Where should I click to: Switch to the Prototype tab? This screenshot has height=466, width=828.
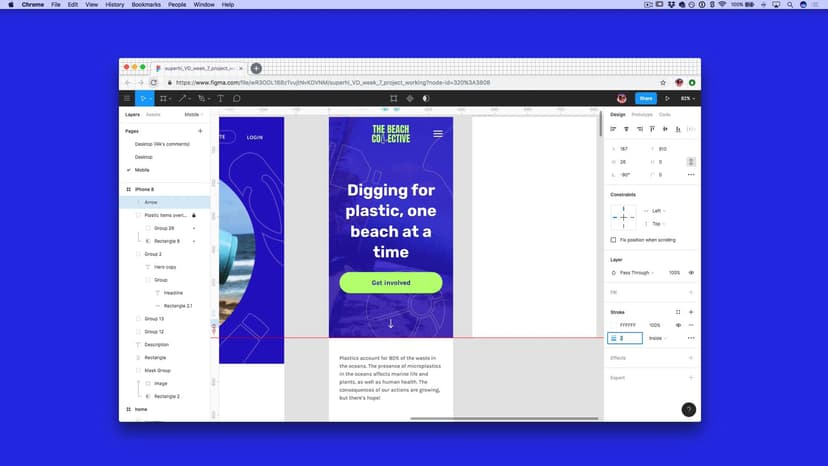[x=641, y=115]
